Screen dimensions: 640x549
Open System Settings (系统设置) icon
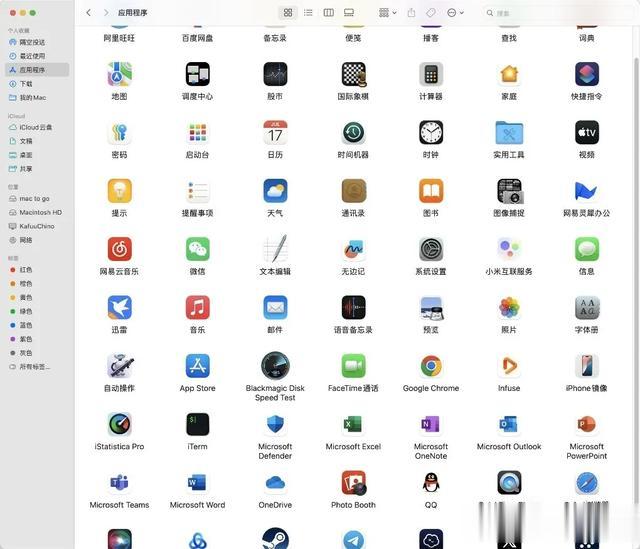pyautogui.click(x=431, y=249)
